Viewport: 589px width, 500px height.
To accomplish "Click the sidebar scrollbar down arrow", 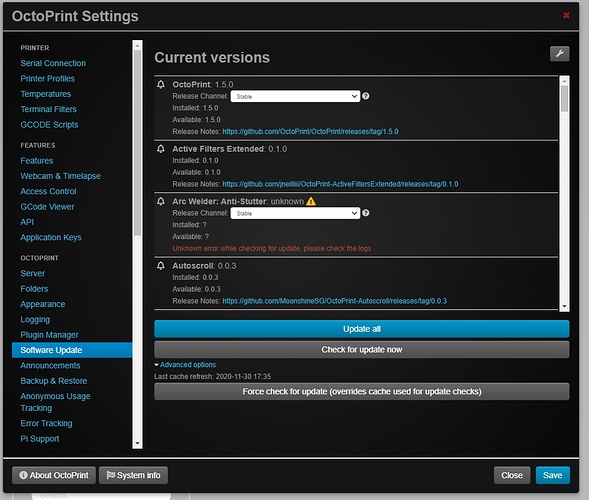I will coord(137,444).
